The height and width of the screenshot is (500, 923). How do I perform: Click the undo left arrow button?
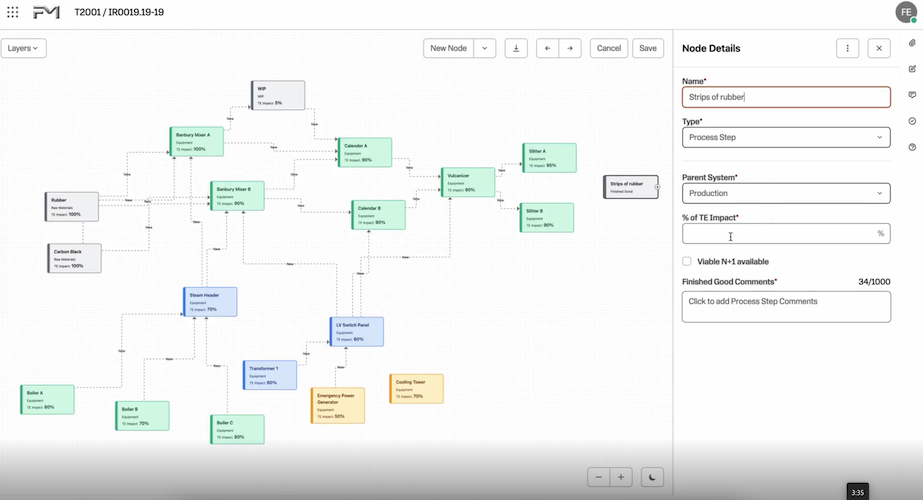tap(547, 48)
